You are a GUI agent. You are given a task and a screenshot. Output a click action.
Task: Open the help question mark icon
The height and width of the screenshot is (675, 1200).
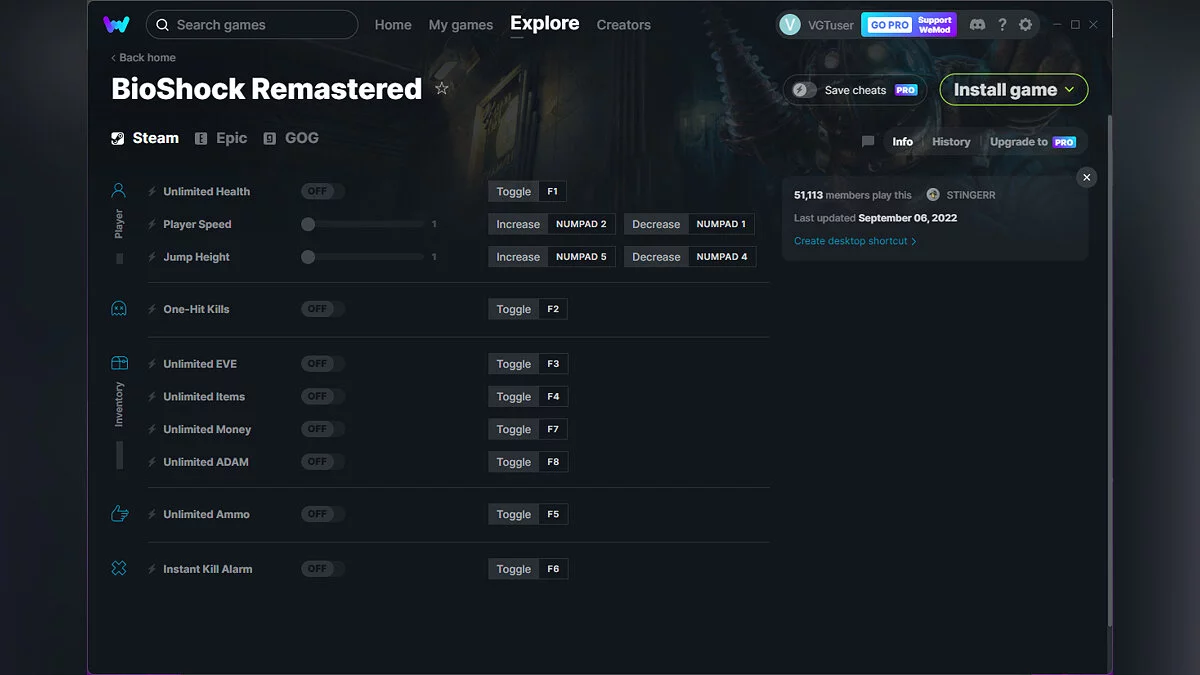click(x=1002, y=24)
